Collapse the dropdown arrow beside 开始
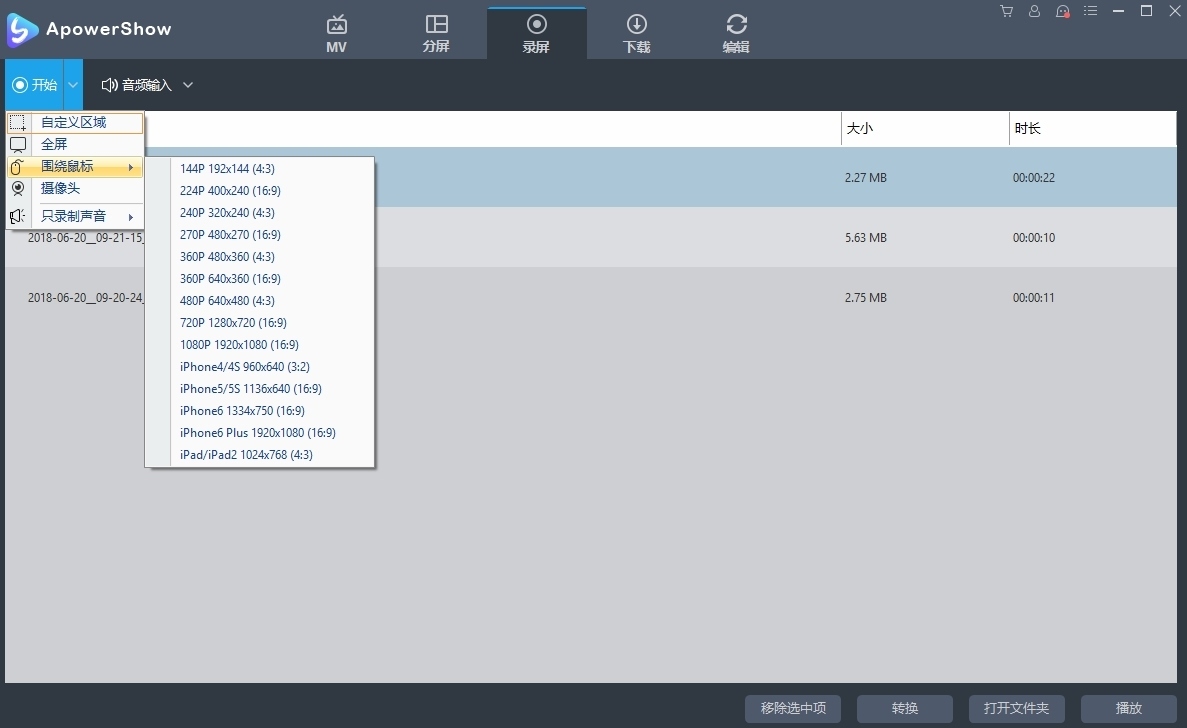 pos(73,85)
